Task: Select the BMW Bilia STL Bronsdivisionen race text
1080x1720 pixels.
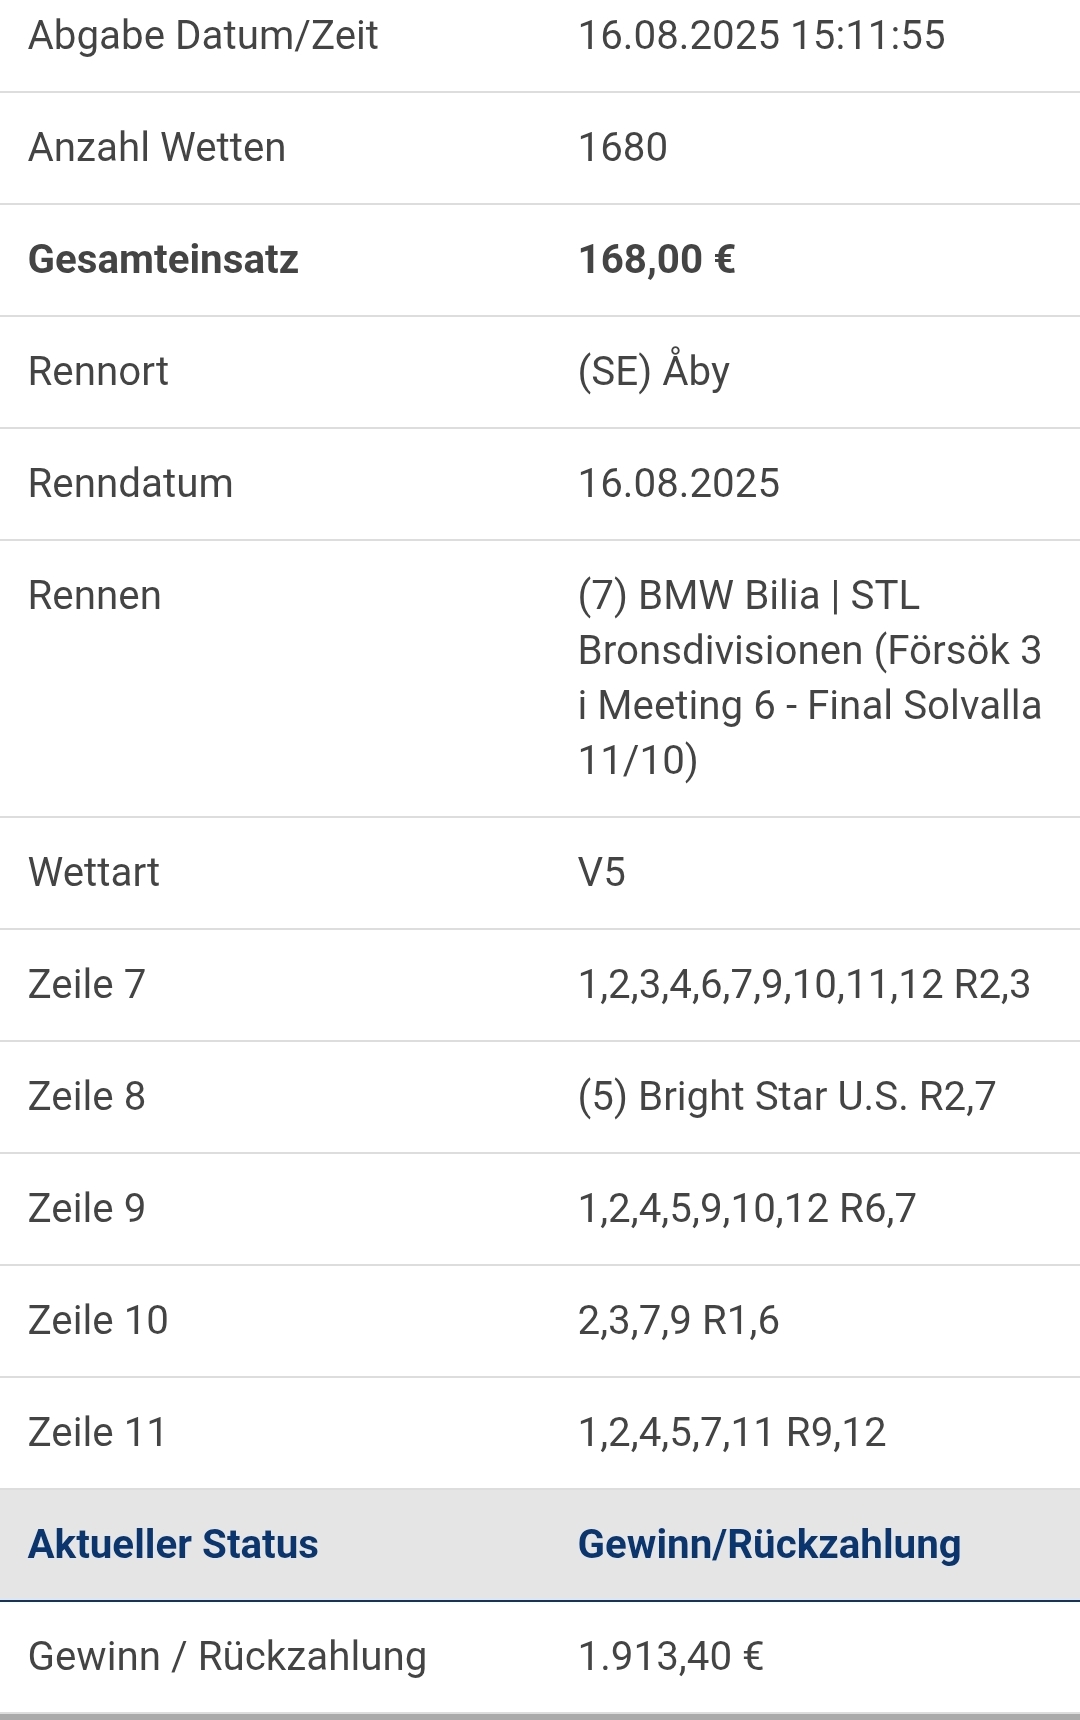Action: coord(810,678)
